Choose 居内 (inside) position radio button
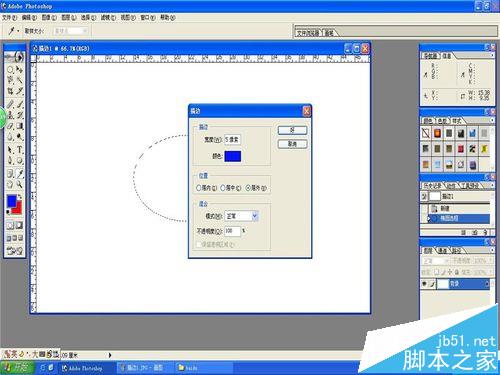The image size is (500, 375). (198, 188)
